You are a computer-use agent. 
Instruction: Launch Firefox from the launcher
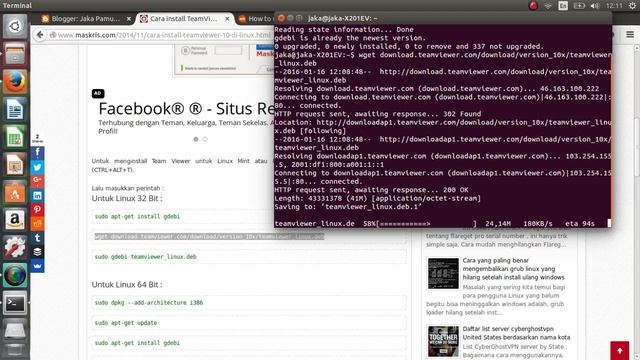15,82
